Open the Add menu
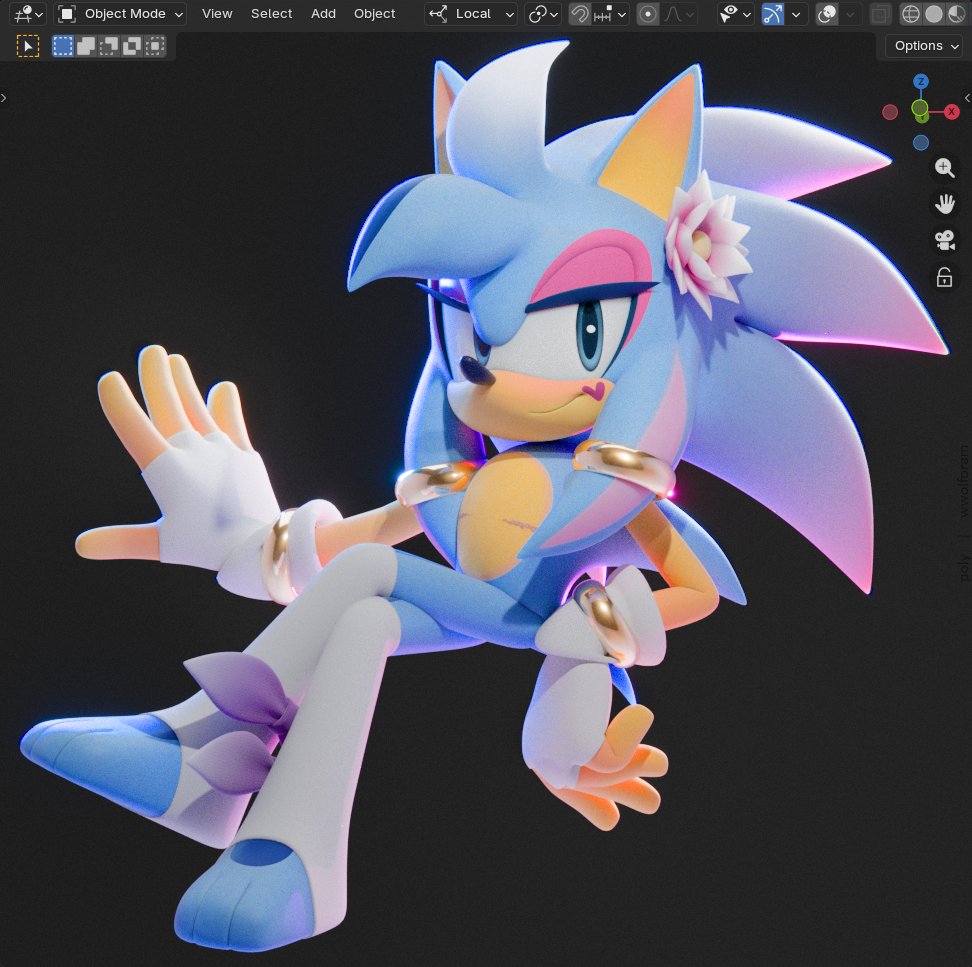The height and width of the screenshot is (967, 972). (x=323, y=14)
